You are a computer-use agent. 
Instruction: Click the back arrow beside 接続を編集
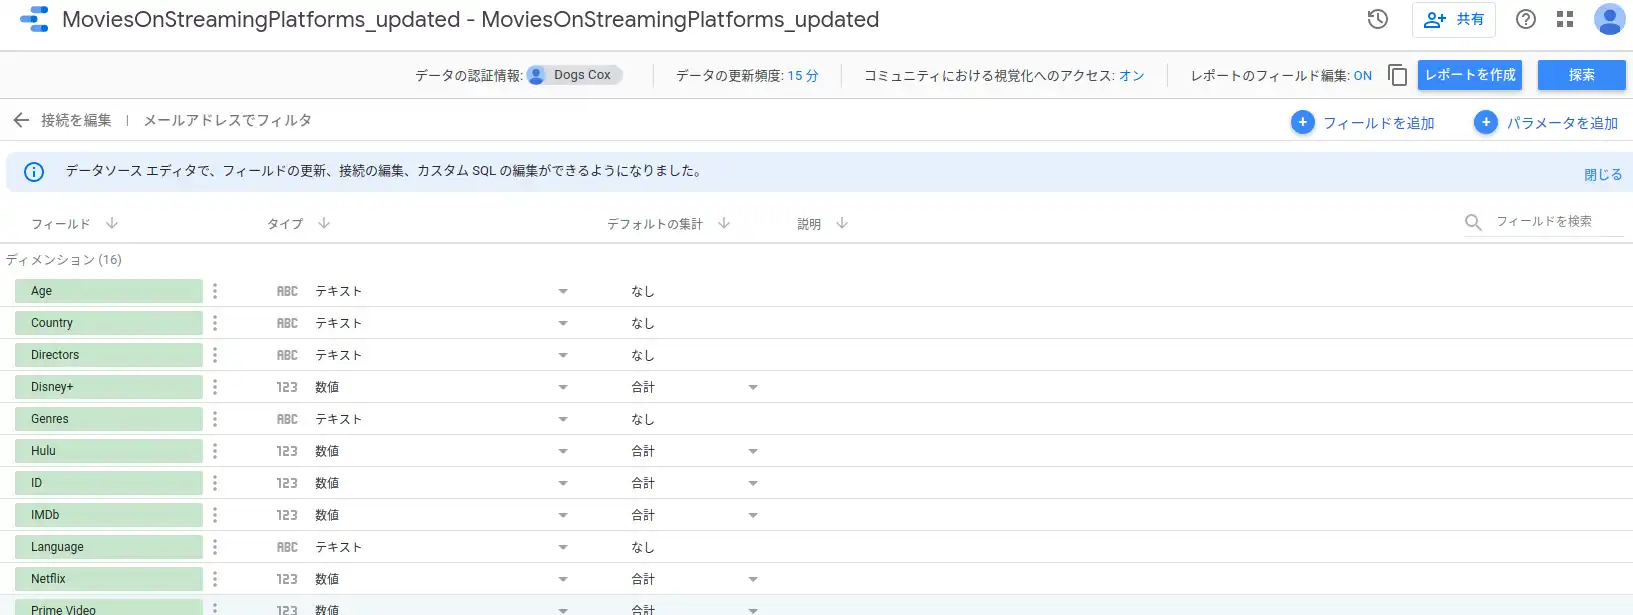(21, 120)
